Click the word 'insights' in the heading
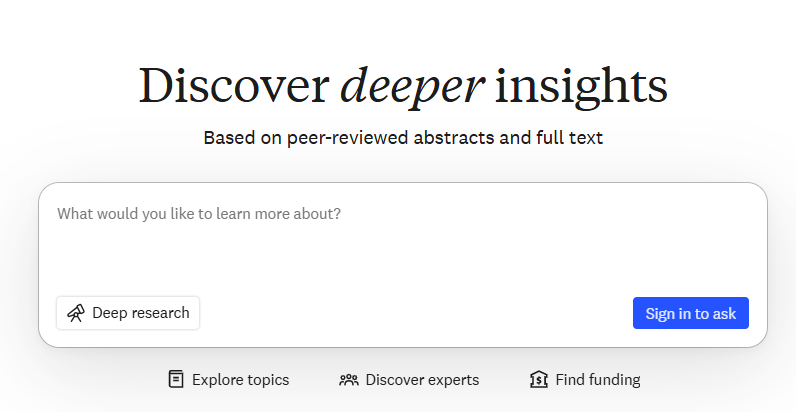 tap(581, 87)
